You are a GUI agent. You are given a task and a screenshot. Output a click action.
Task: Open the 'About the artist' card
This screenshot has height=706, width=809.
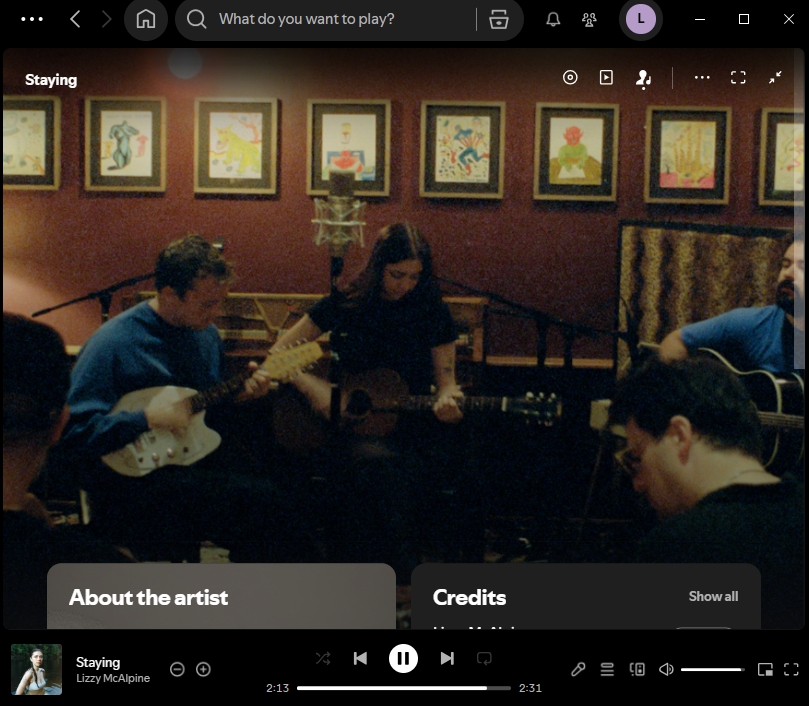pos(221,596)
